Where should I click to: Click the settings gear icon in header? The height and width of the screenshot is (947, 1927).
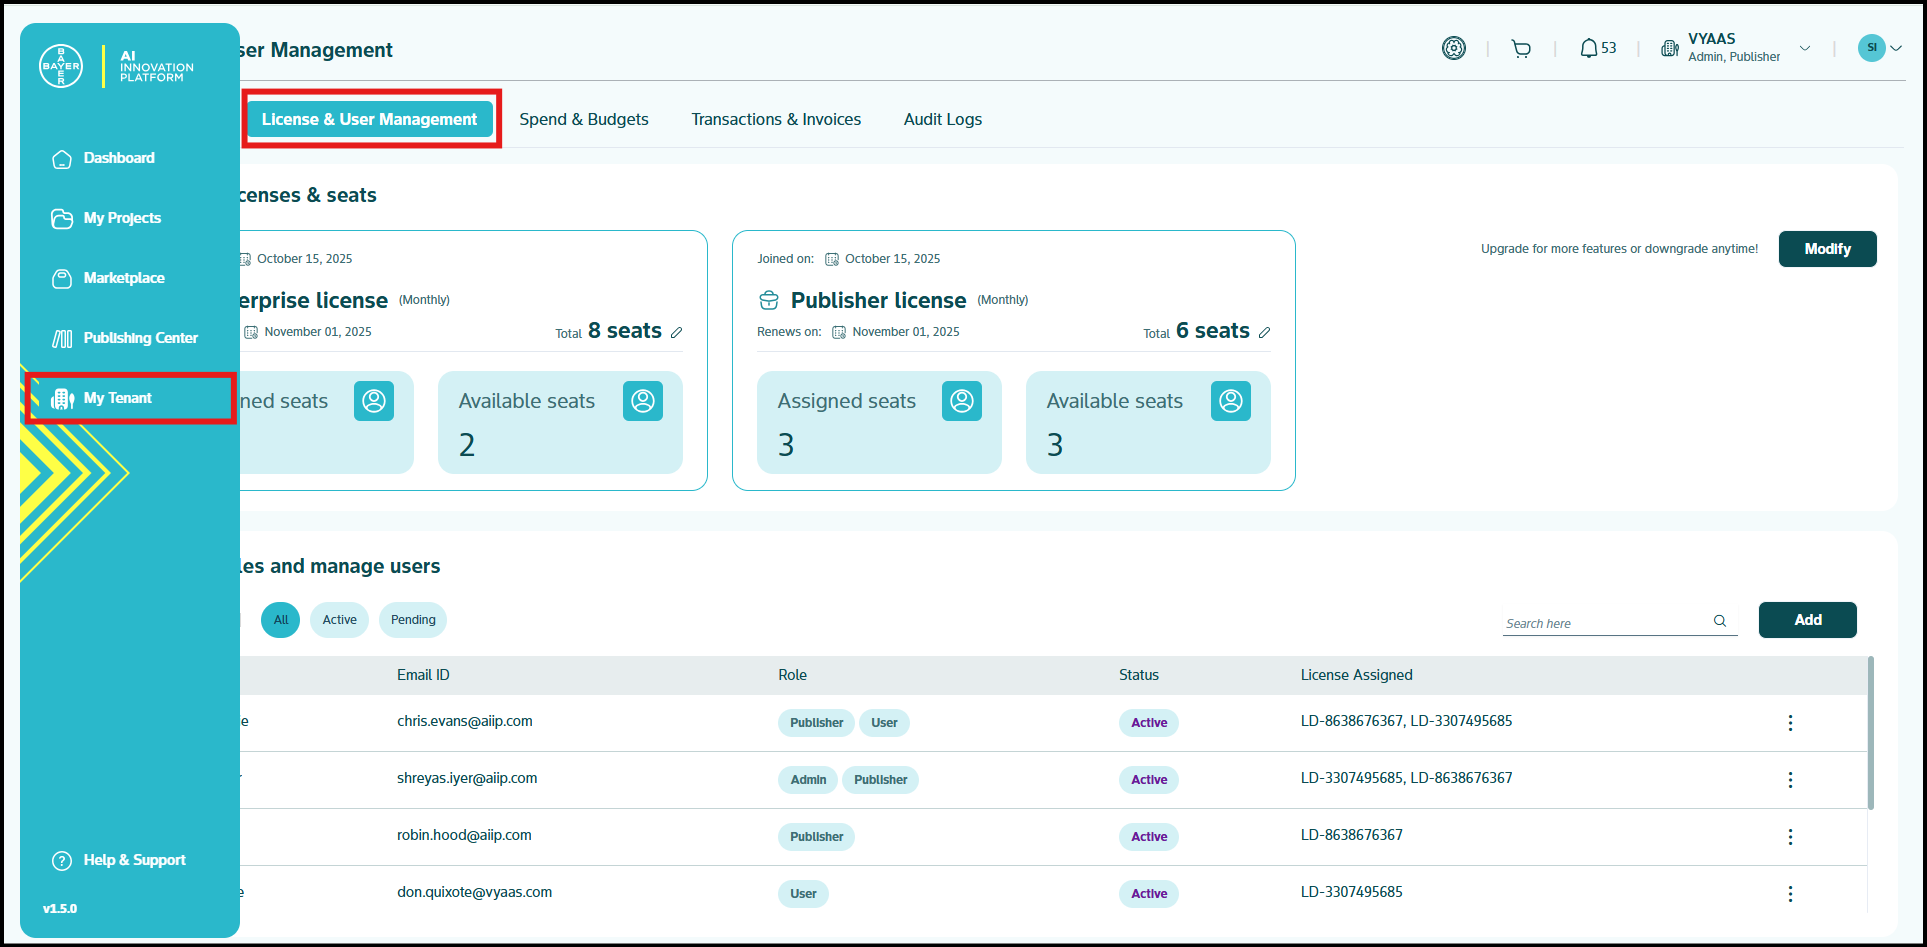click(1453, 48)
